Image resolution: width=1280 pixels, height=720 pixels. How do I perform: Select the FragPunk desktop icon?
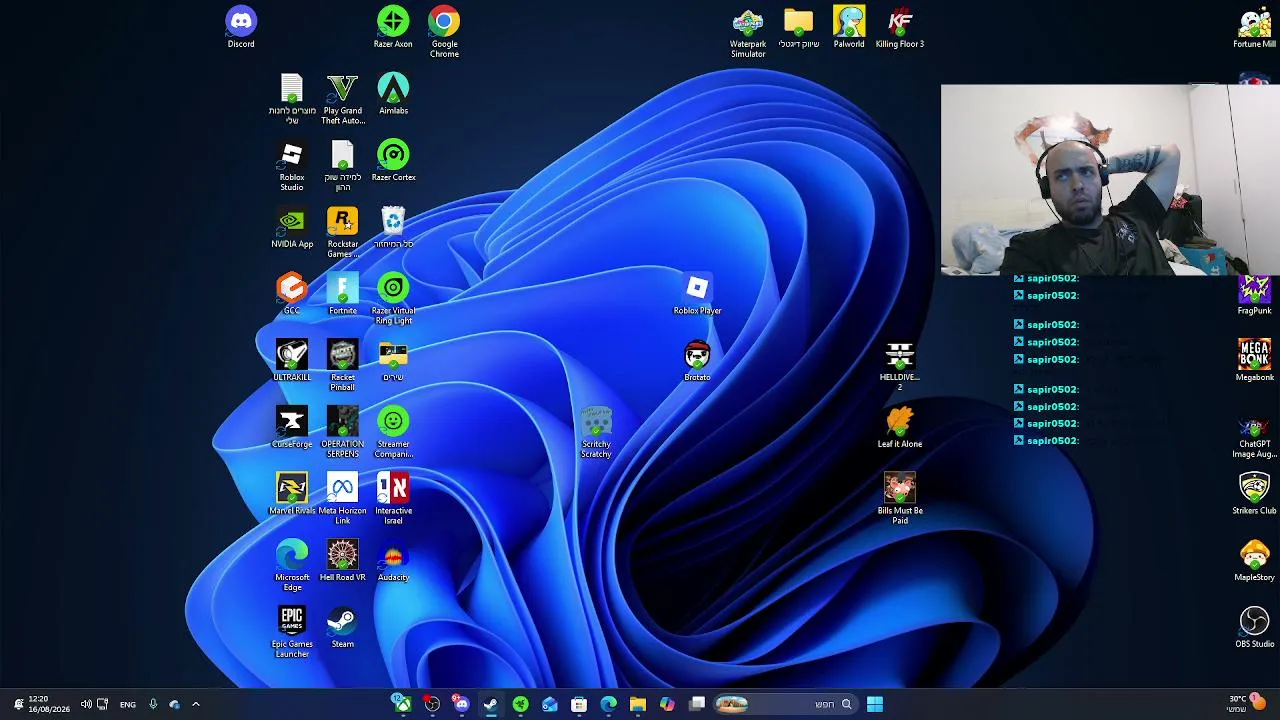click(x=1254, y=295)
